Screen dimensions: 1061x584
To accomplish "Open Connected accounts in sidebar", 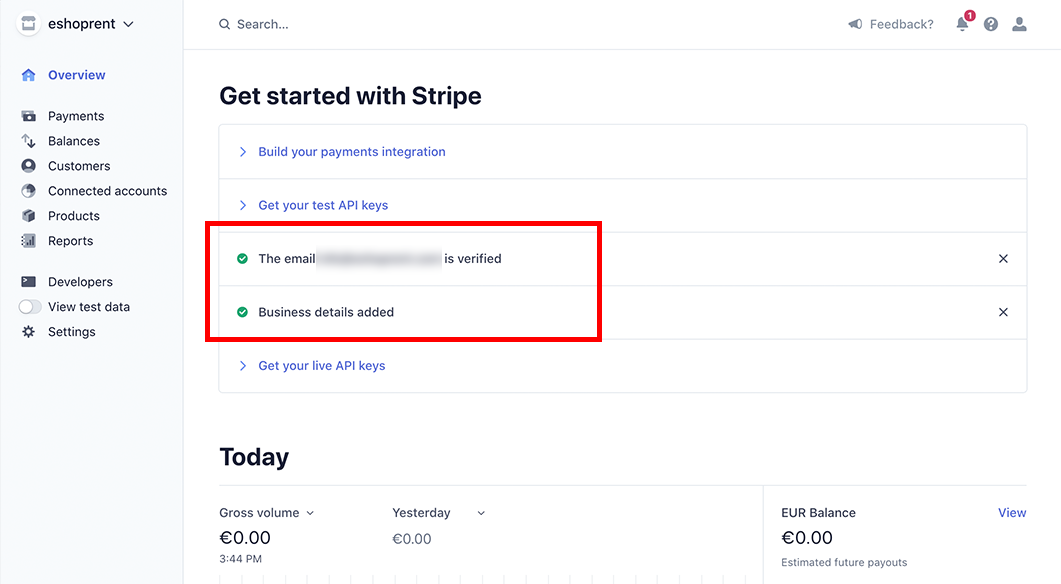I will (x=108, y=191).
